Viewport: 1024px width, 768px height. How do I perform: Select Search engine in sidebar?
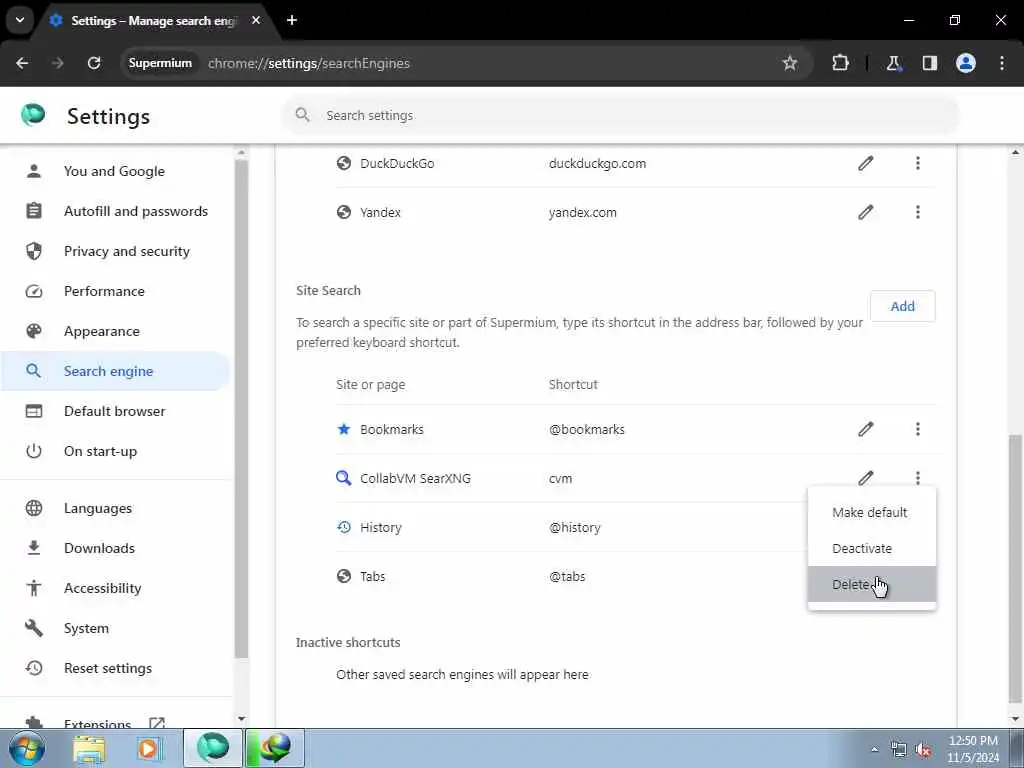point(114,371)
